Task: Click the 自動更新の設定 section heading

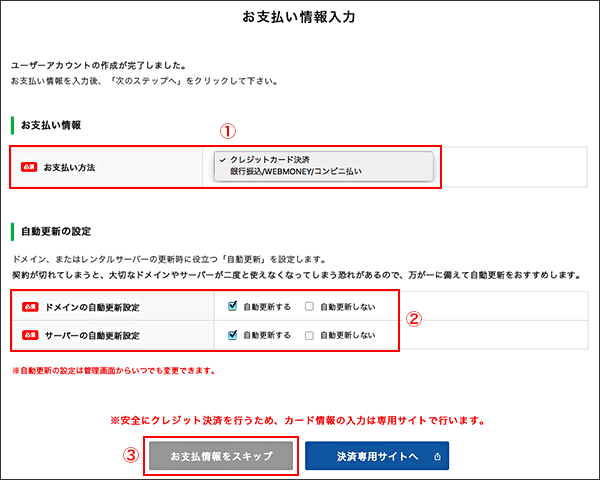Action: pyautogui.click(x=57, y=231)
